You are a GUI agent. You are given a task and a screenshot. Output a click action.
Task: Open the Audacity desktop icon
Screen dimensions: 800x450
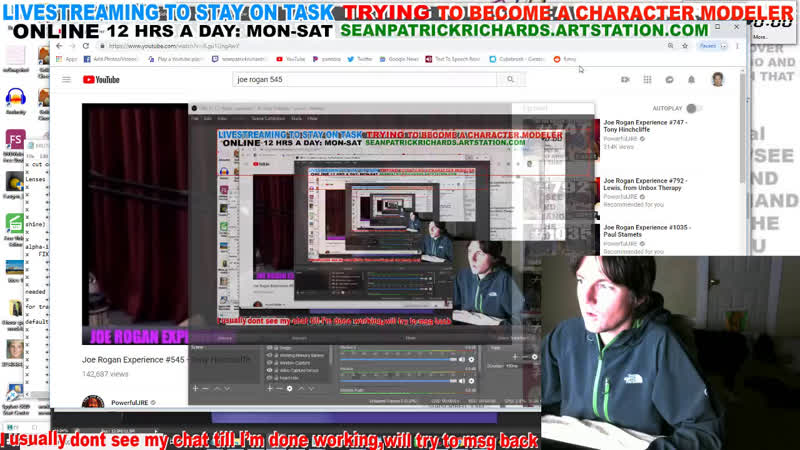pos(16,100)
